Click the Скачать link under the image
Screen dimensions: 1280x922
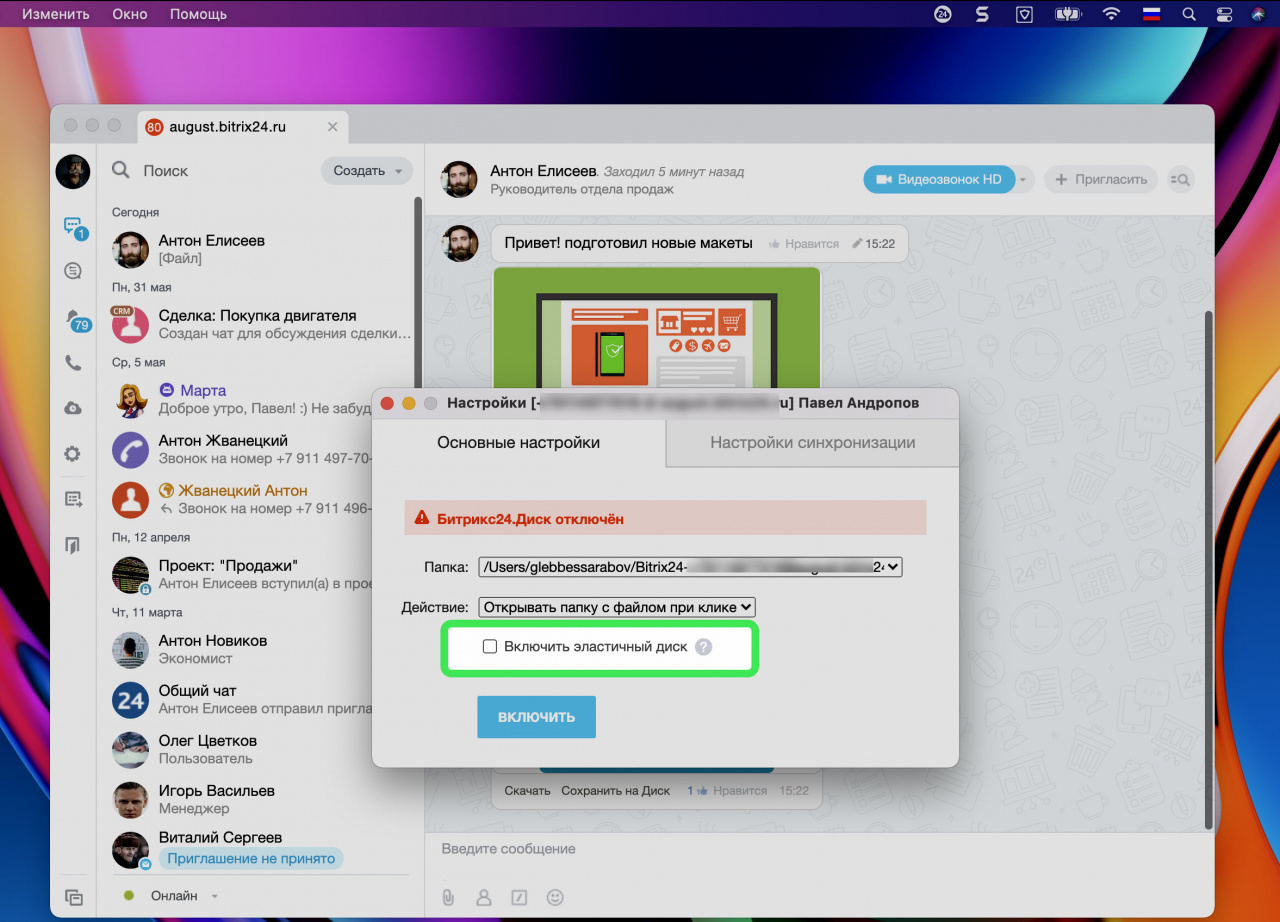527,790
